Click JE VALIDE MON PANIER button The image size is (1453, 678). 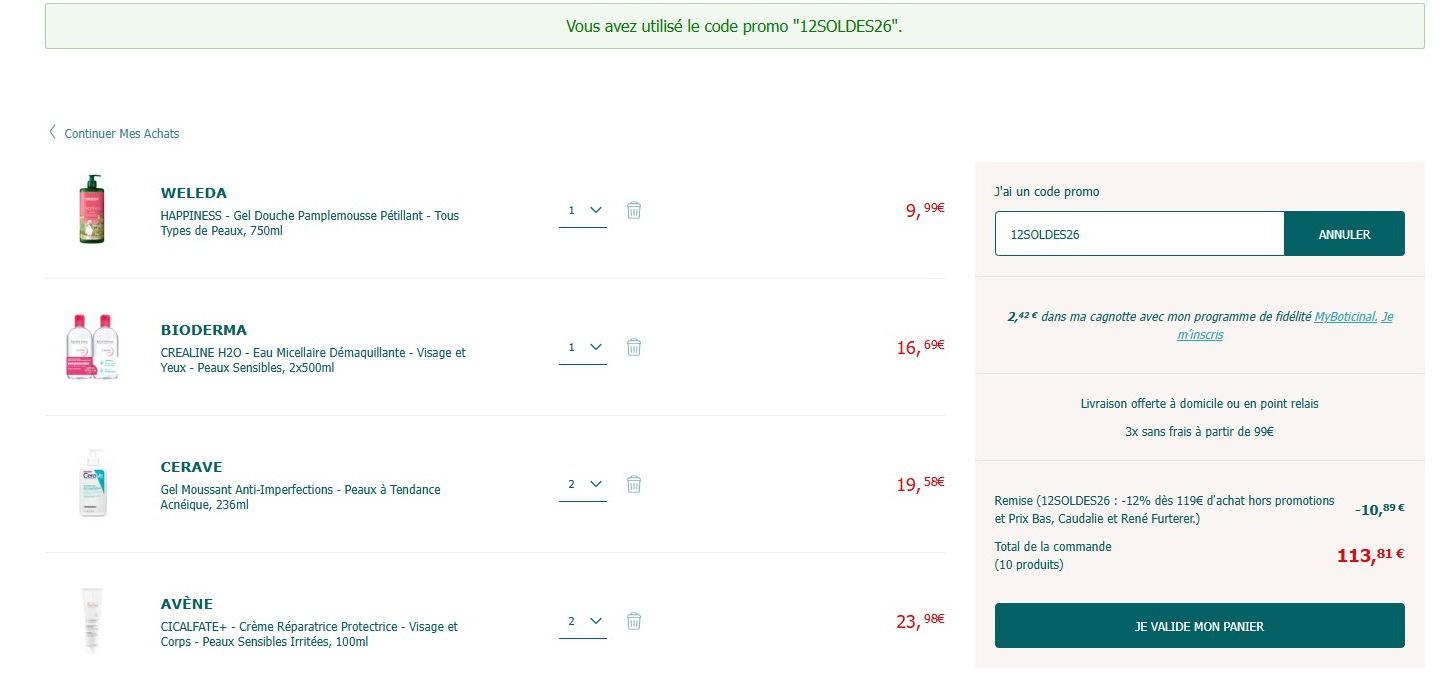[1199, 626]
